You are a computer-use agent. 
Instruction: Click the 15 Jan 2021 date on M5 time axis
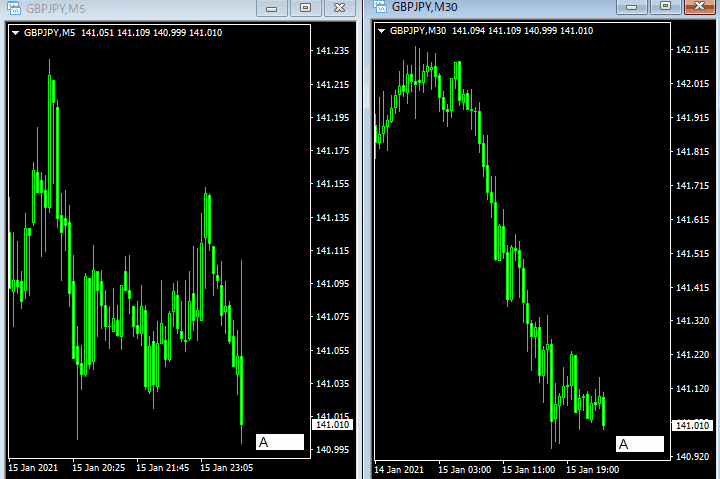click(x=33, y=468)
